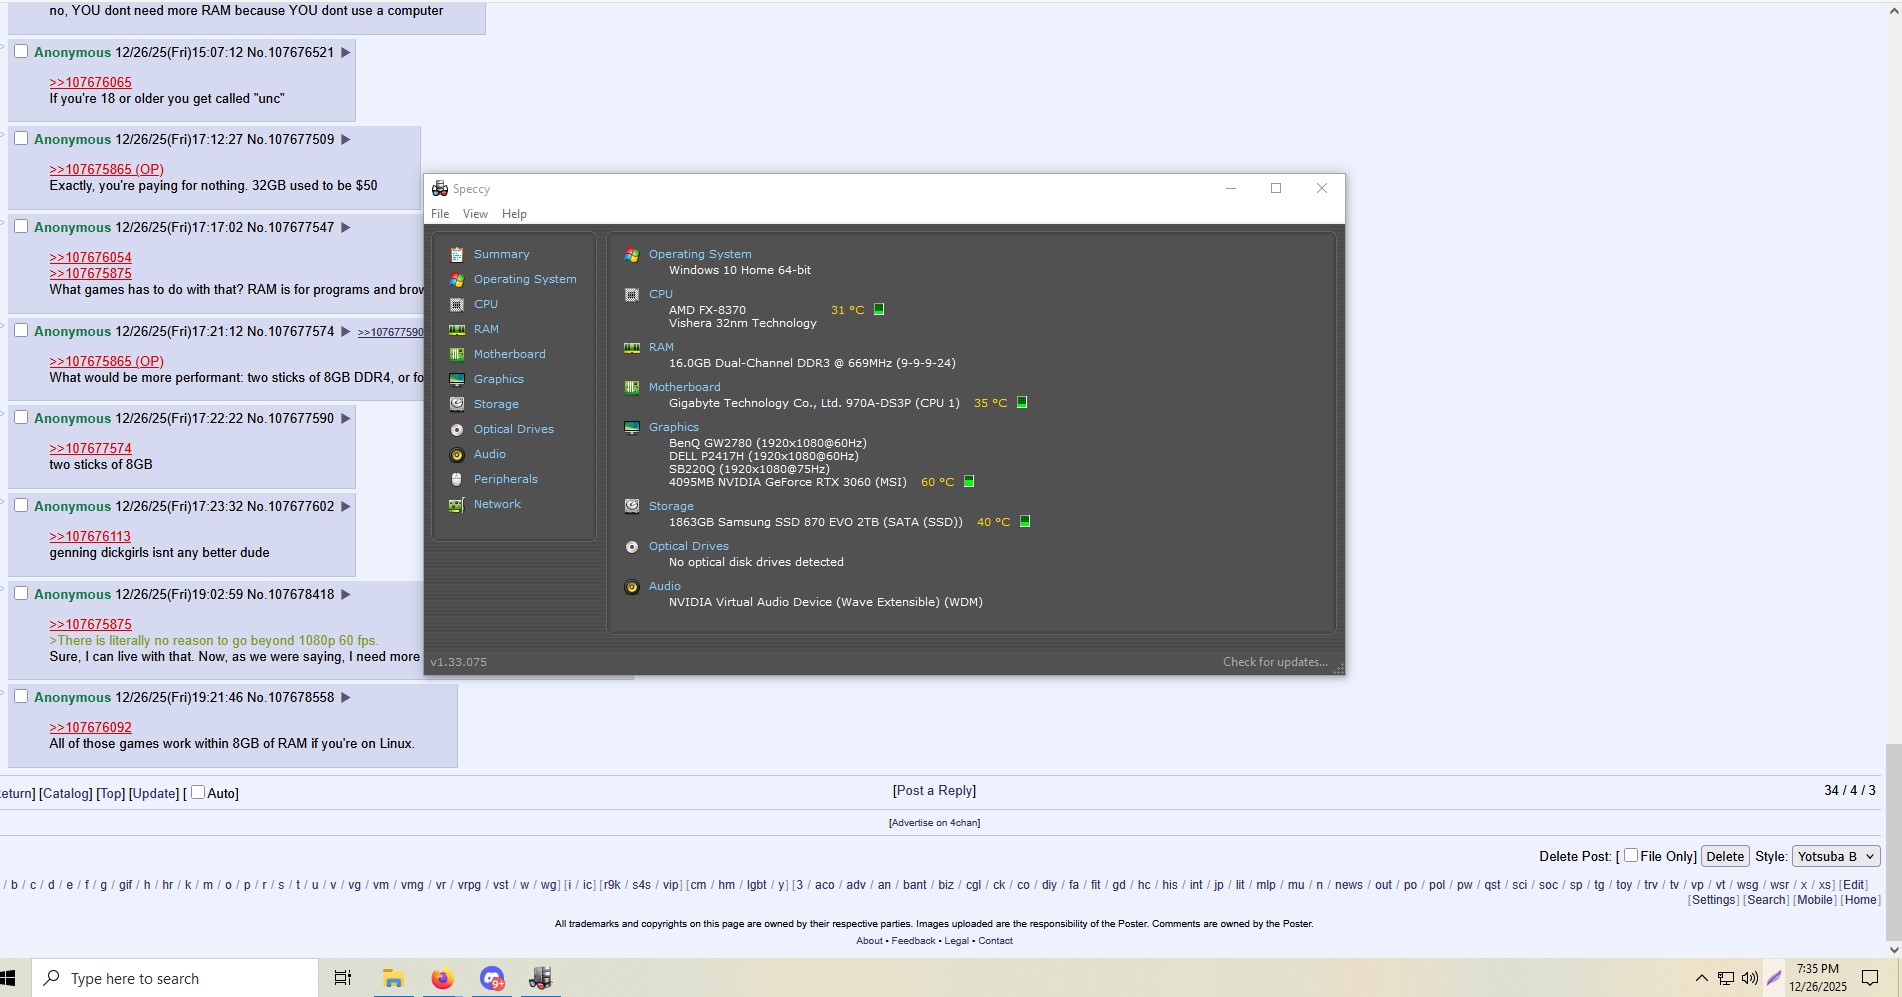1902x997 pixels.
Task: Click Check for updates in Speccy
Action: [1275, 662]
